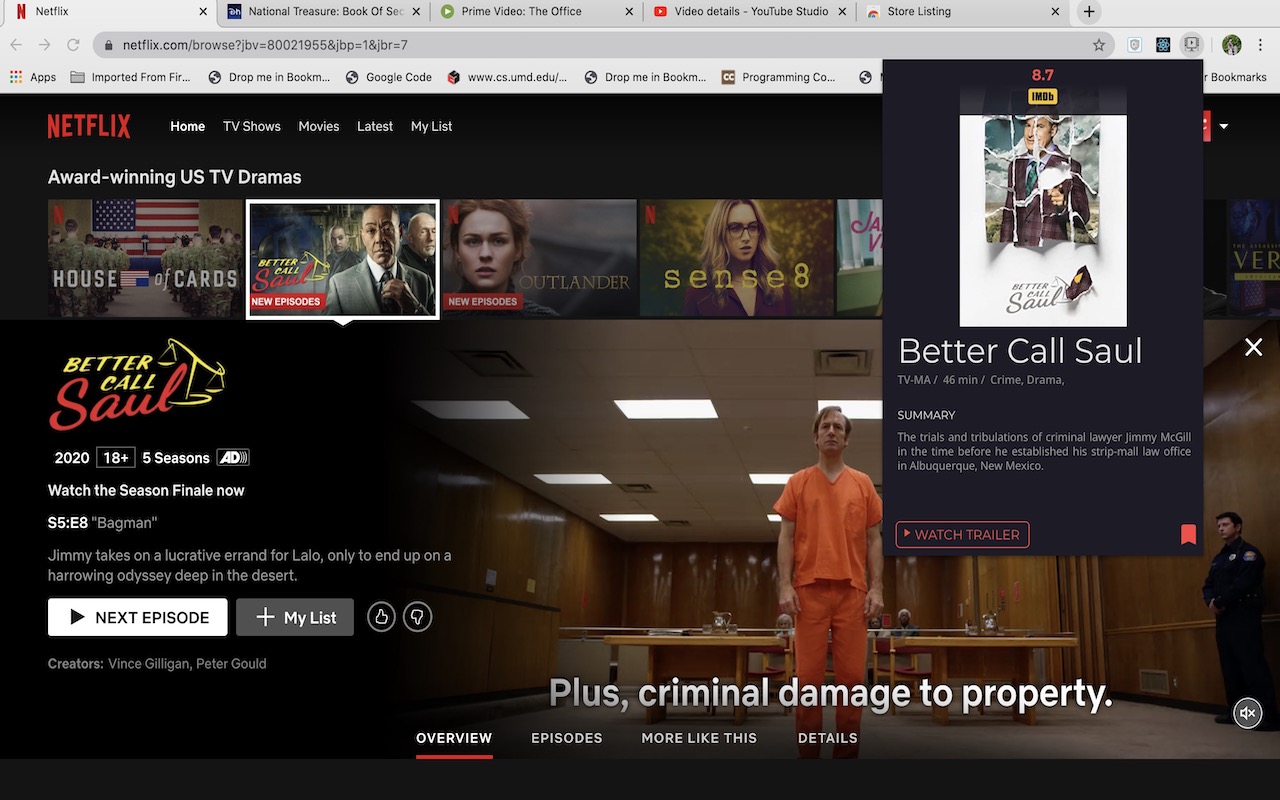Close the National Treasure tab
This screenshot has width=1280, height=800.
(x=415, y=12)
